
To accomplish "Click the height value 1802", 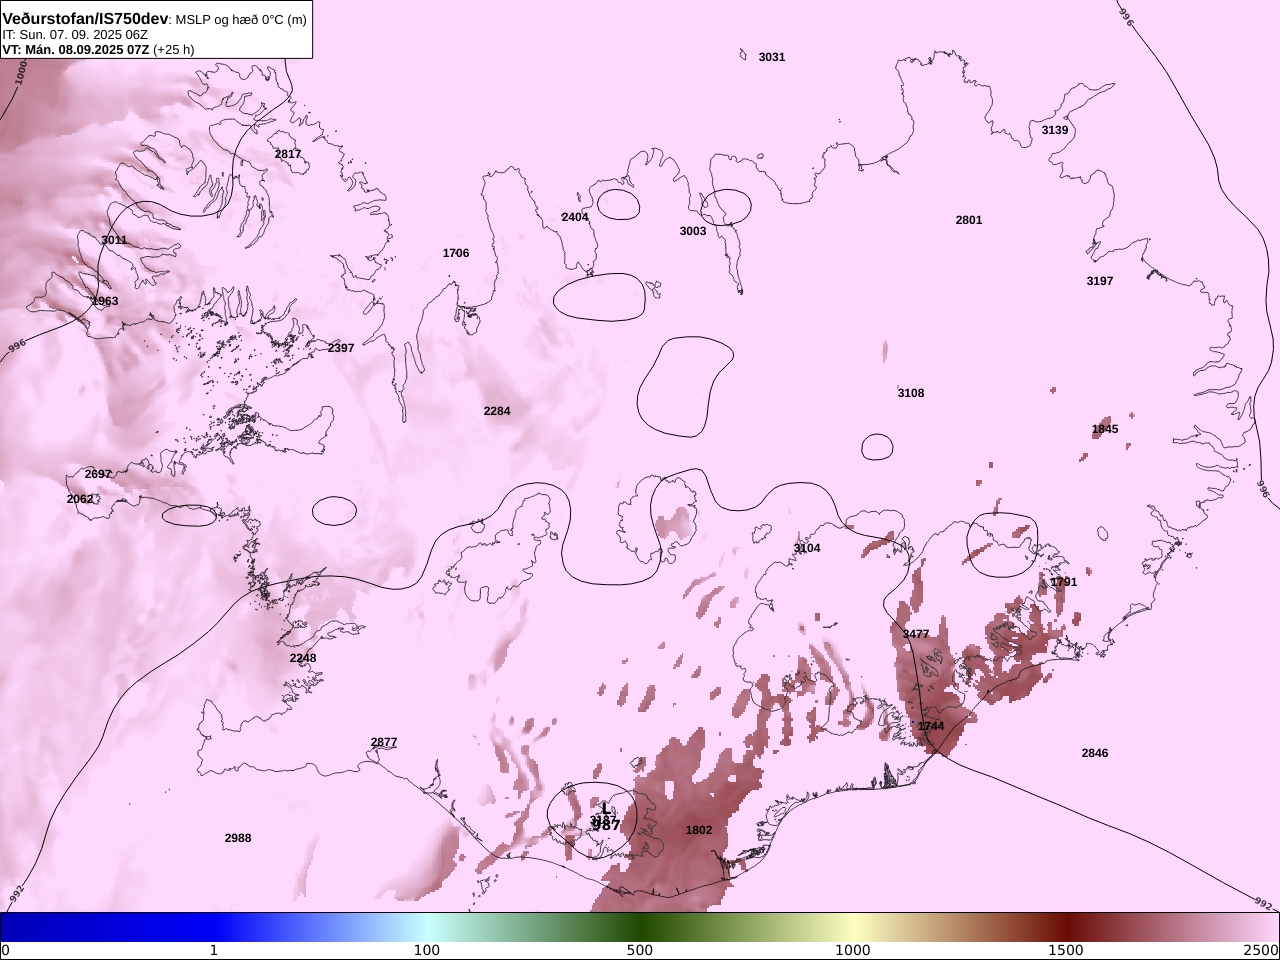I will point(699,831).
